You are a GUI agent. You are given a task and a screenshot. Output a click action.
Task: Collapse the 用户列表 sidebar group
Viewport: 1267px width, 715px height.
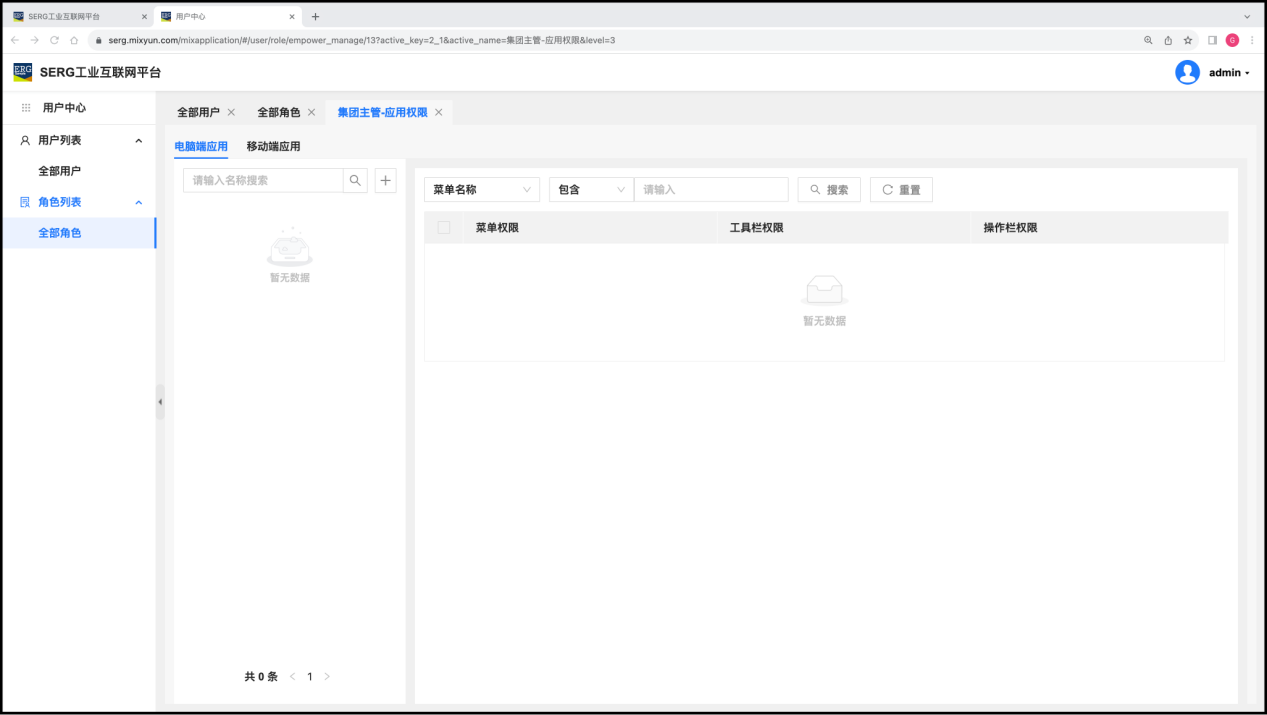[138, 141]
